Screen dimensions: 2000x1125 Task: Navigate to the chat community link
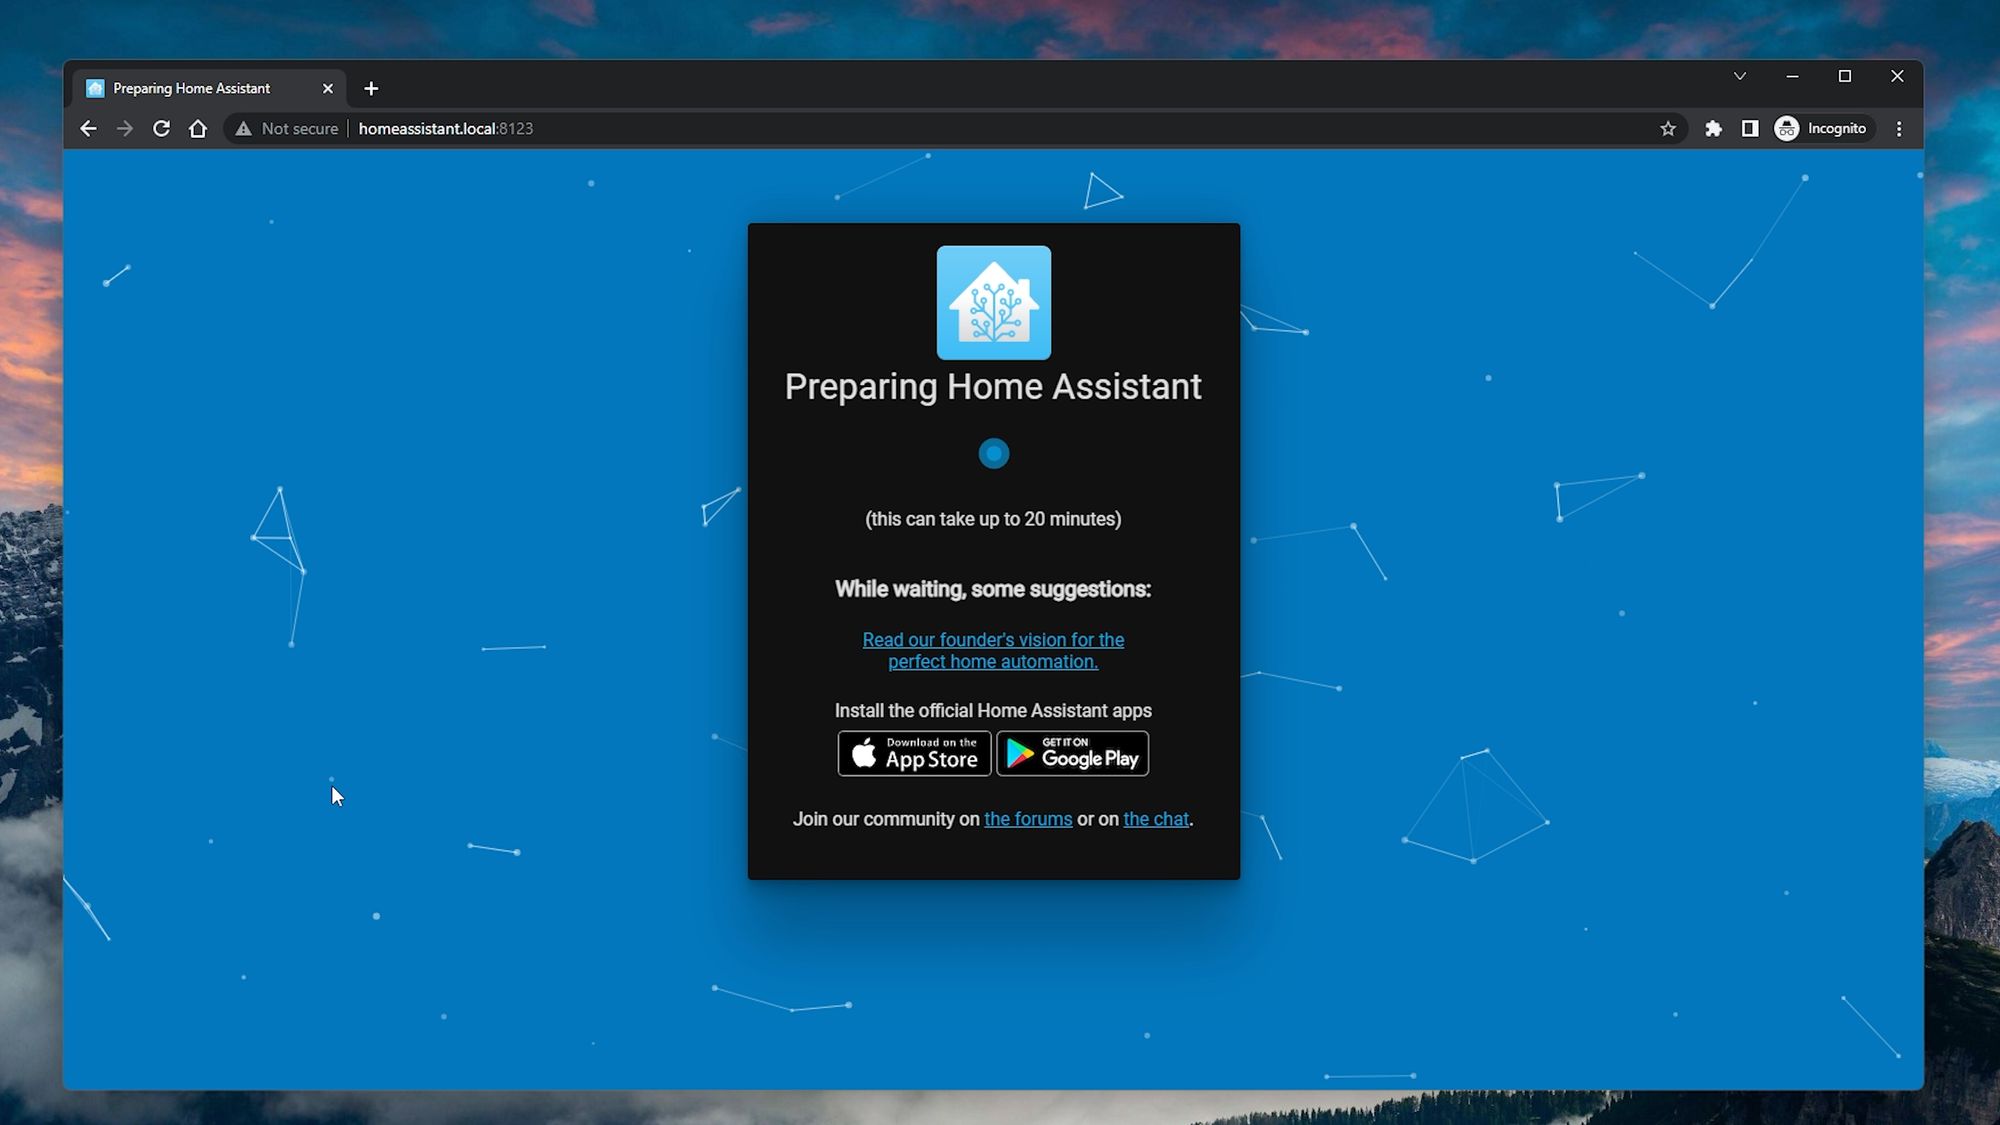click(1155, 819)
